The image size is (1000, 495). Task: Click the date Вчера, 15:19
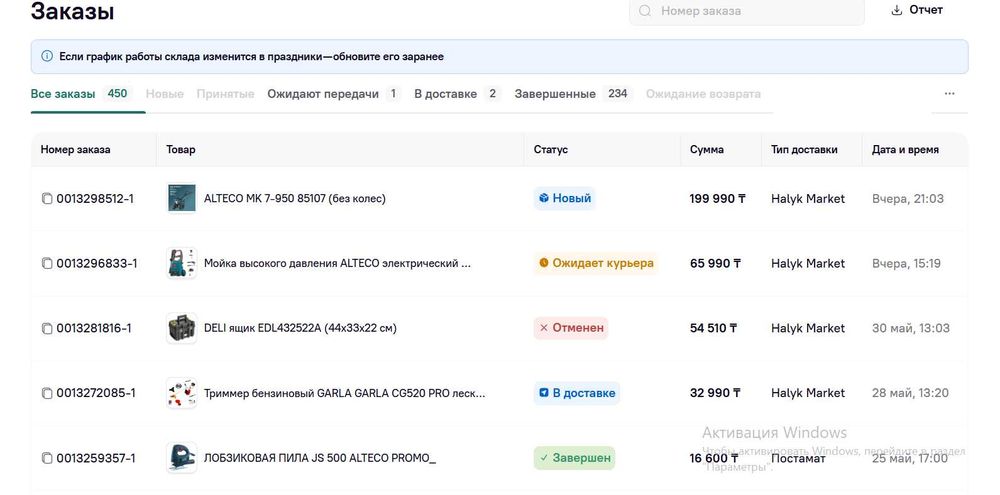click(906, 263)
